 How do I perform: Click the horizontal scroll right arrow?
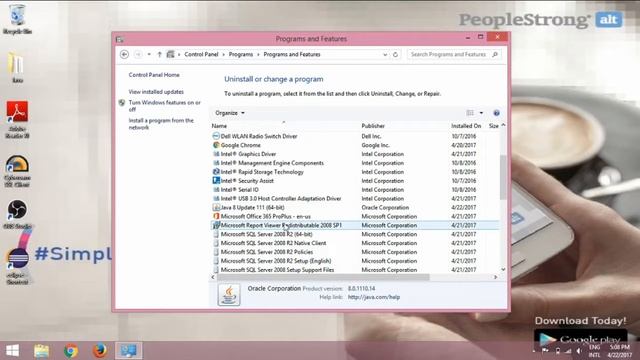[496, 277]
